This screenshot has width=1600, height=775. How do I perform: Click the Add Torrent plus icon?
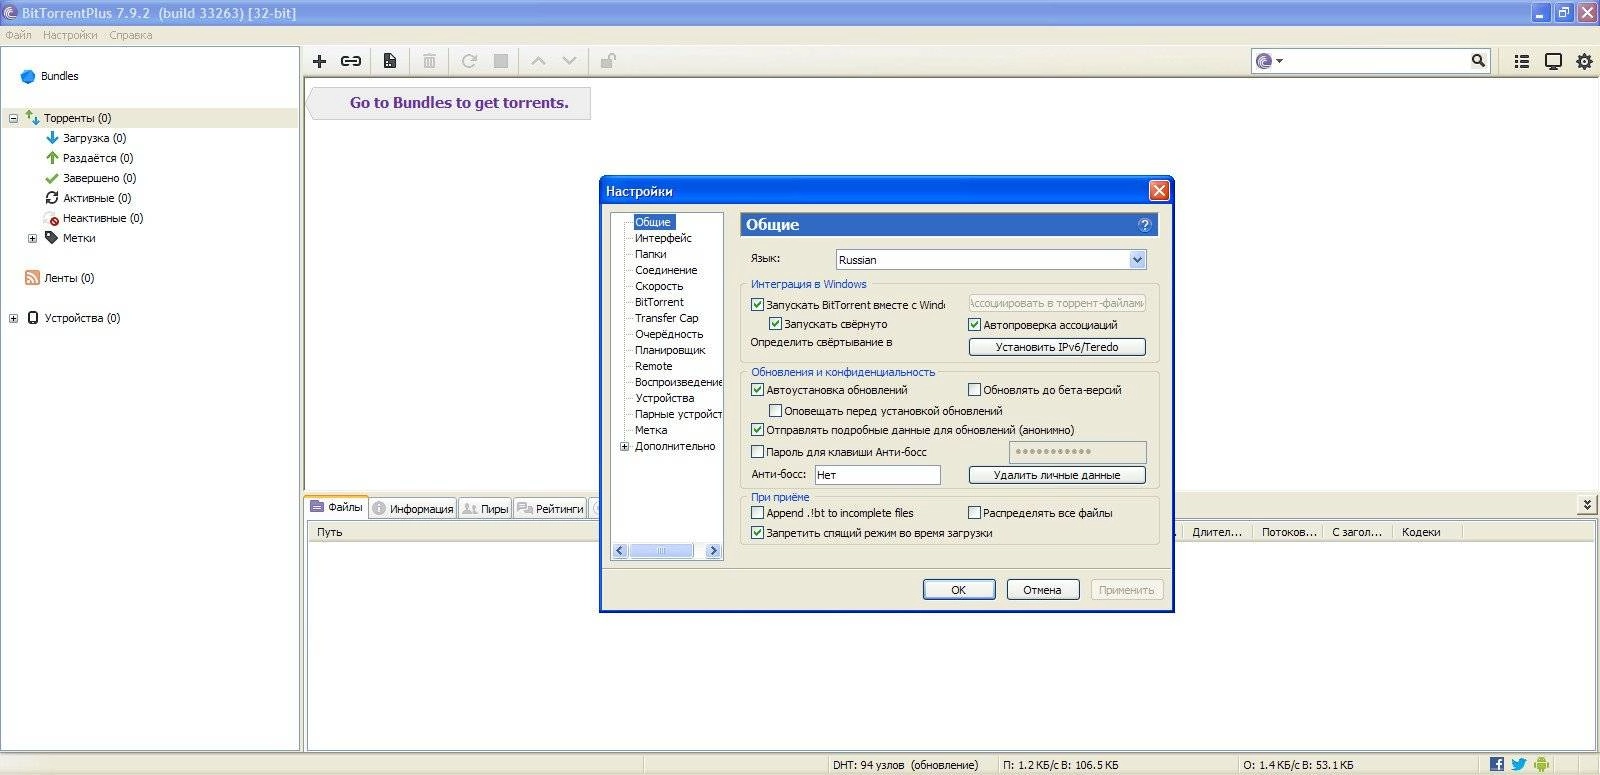click(x=320, y=61)
